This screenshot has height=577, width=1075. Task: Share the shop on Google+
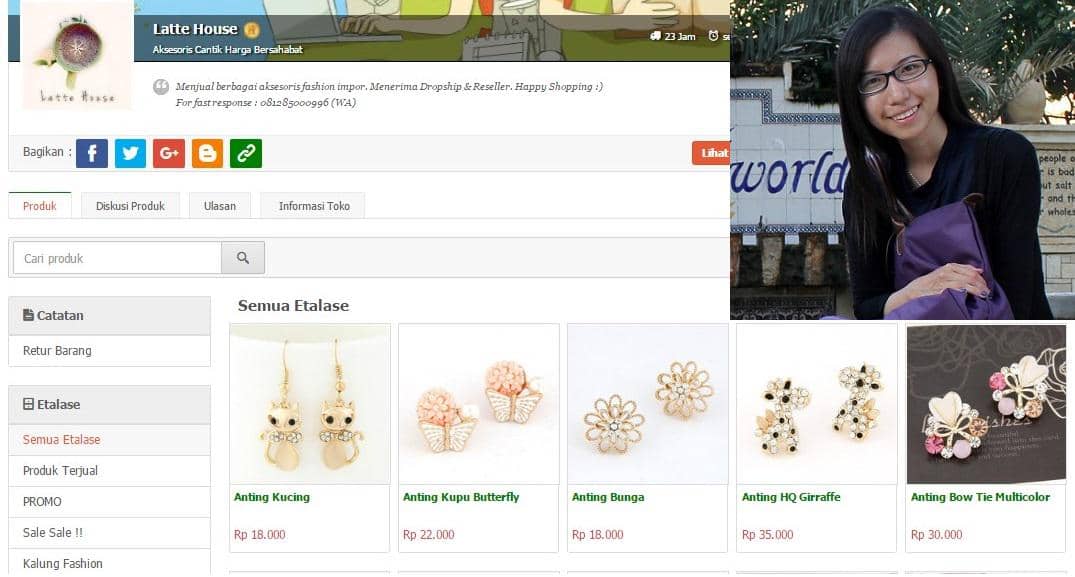pyautogui.click(x=168, y=153)
